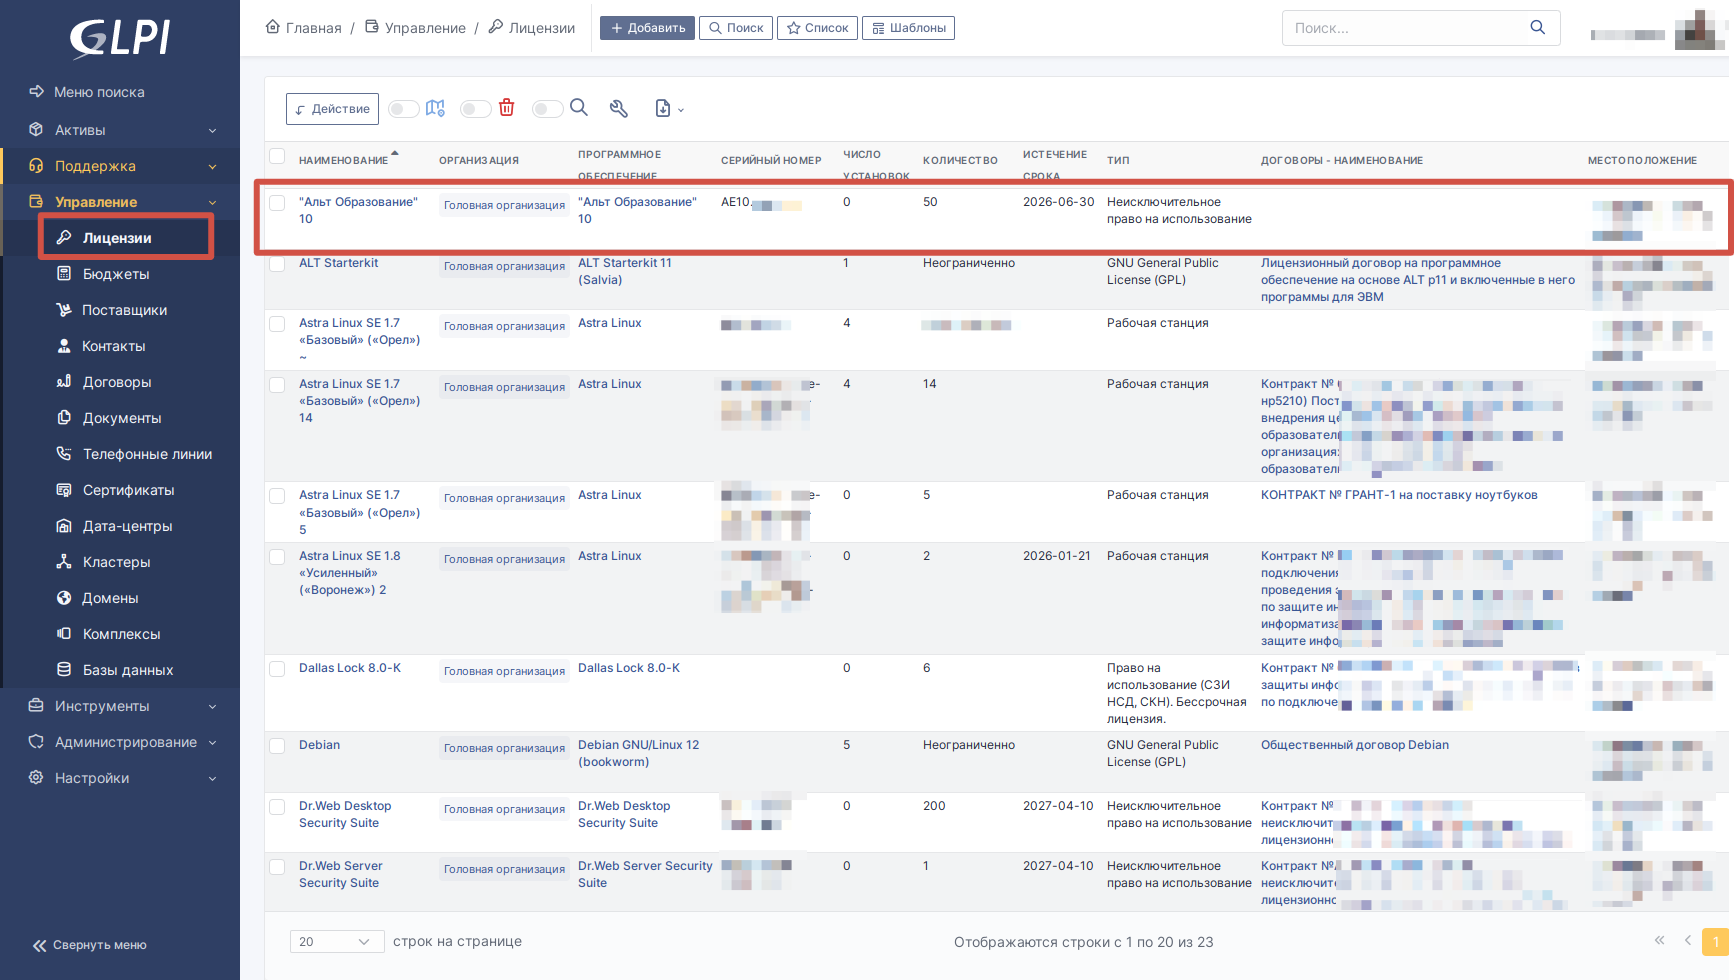
Task: Click the search icon in global search field
Action: coord(1538,28)
